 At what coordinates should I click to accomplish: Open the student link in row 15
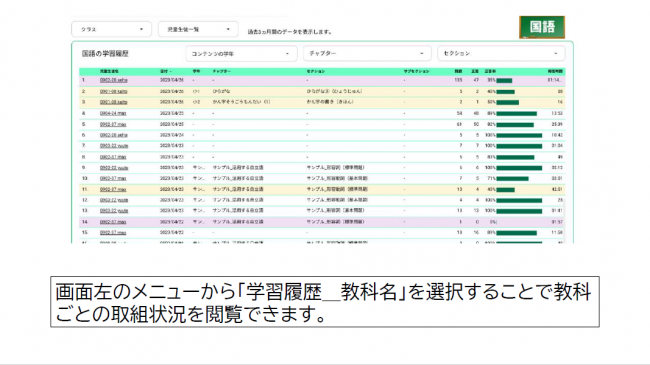click(113, 233)
